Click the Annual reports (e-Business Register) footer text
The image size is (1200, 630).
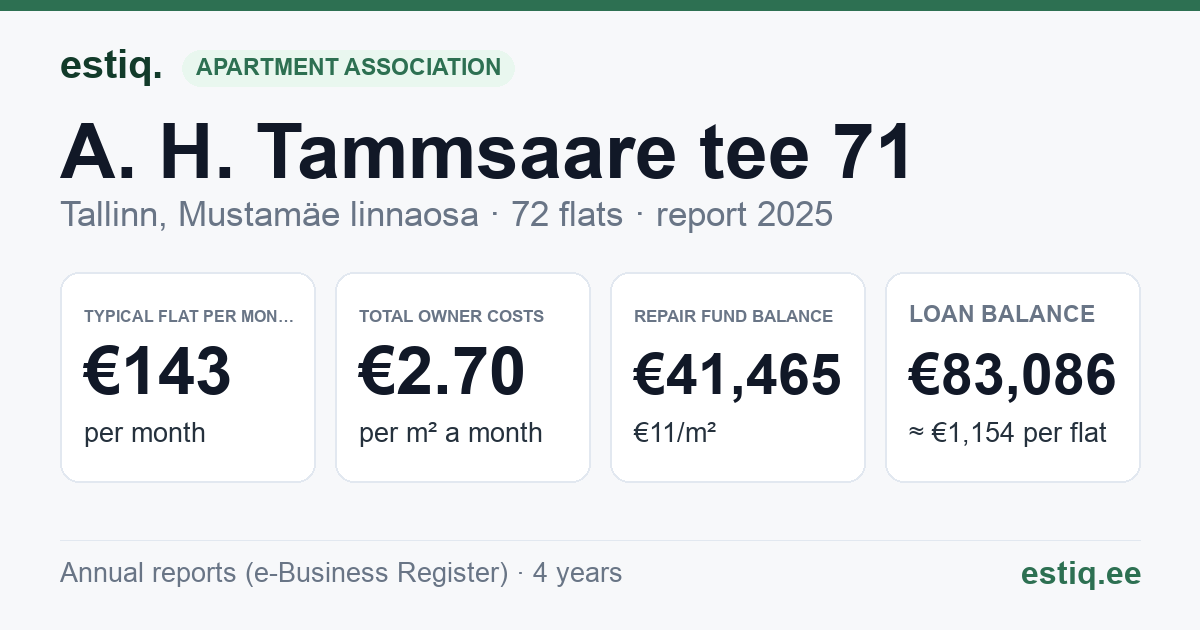[341, 573]
